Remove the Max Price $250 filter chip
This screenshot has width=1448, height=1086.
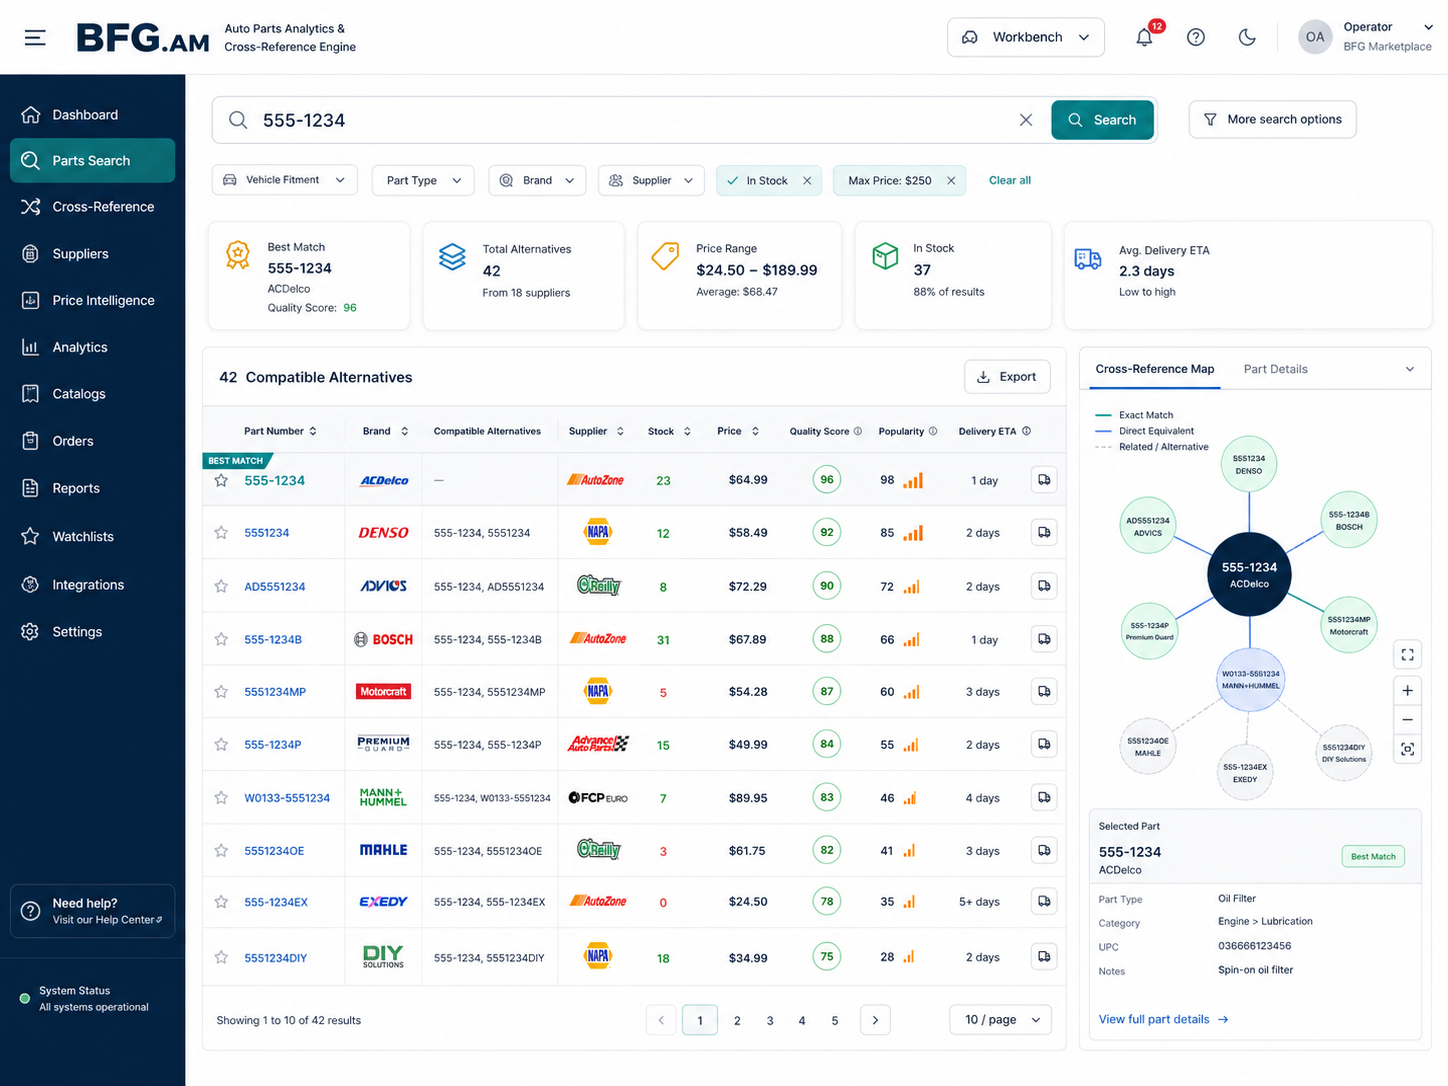pyautogui.click(x=951, y=181)
